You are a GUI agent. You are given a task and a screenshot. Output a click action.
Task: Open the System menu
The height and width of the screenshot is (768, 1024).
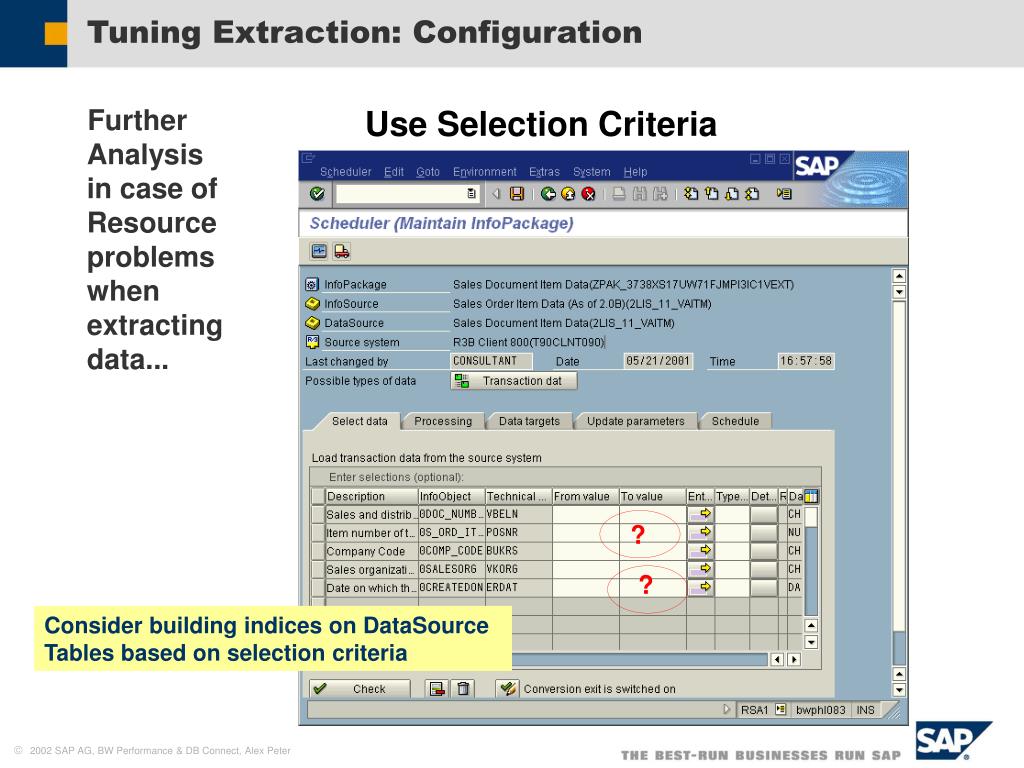[x=592, y=172]
